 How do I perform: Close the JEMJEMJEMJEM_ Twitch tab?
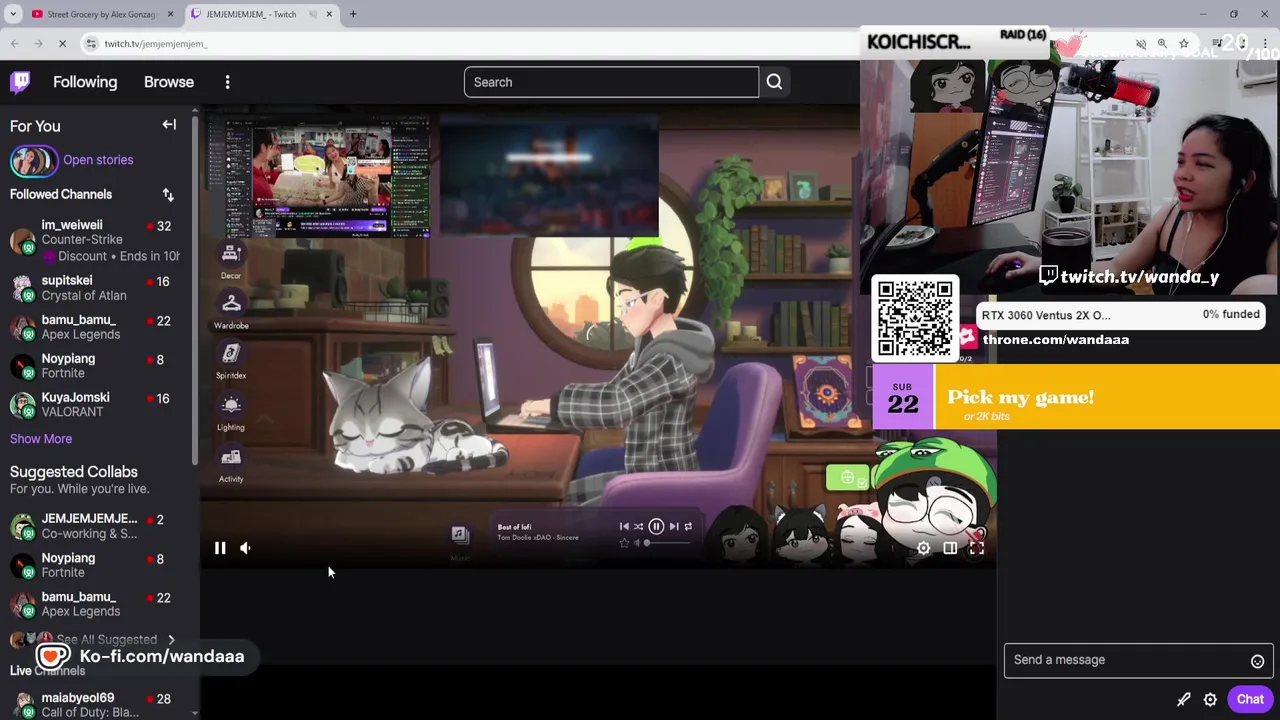pos(329,14)
